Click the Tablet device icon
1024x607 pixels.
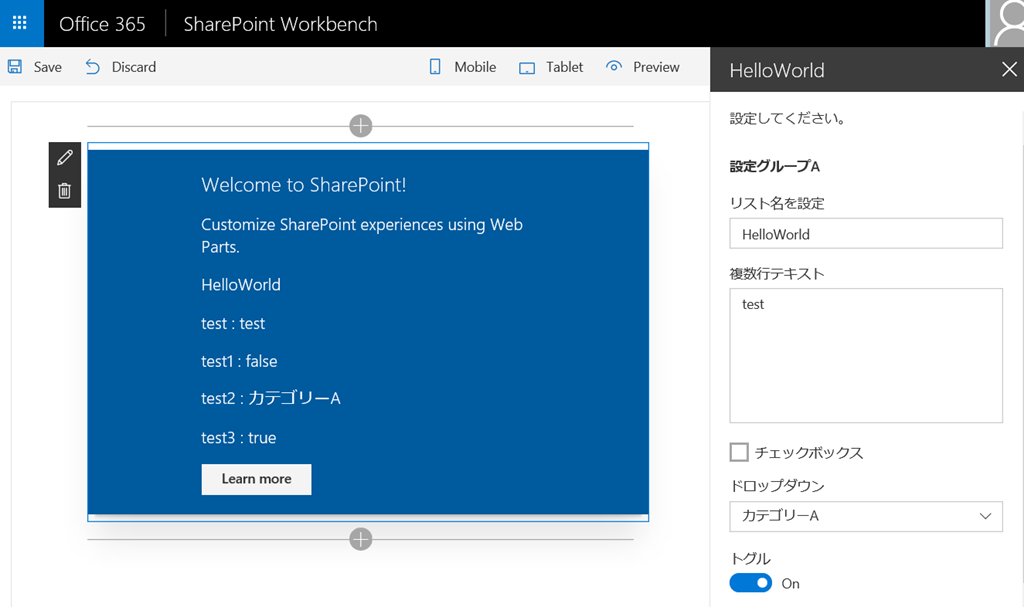pos(527,68)
